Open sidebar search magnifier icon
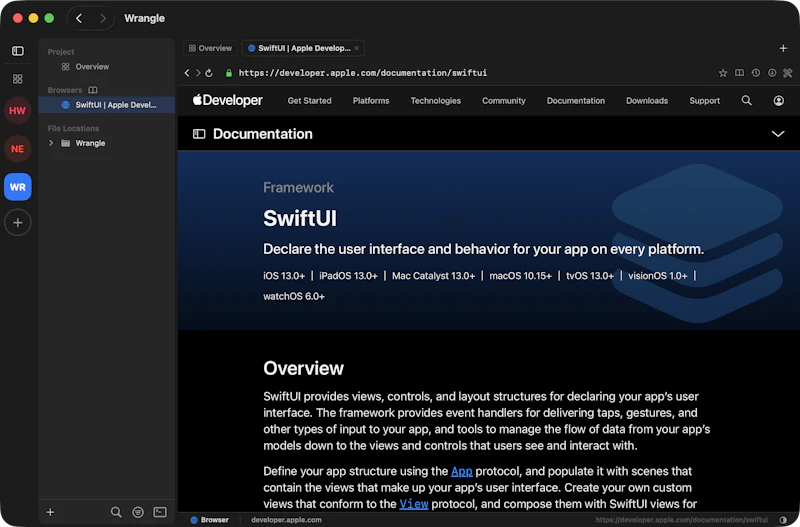 [x=116, y=512]
